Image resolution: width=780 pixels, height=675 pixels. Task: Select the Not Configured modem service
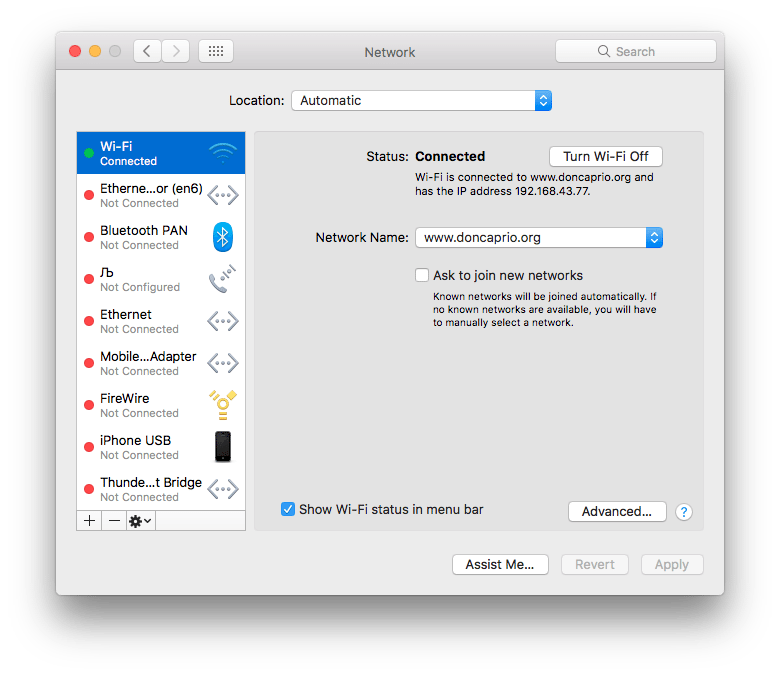(x=161, y=279)
